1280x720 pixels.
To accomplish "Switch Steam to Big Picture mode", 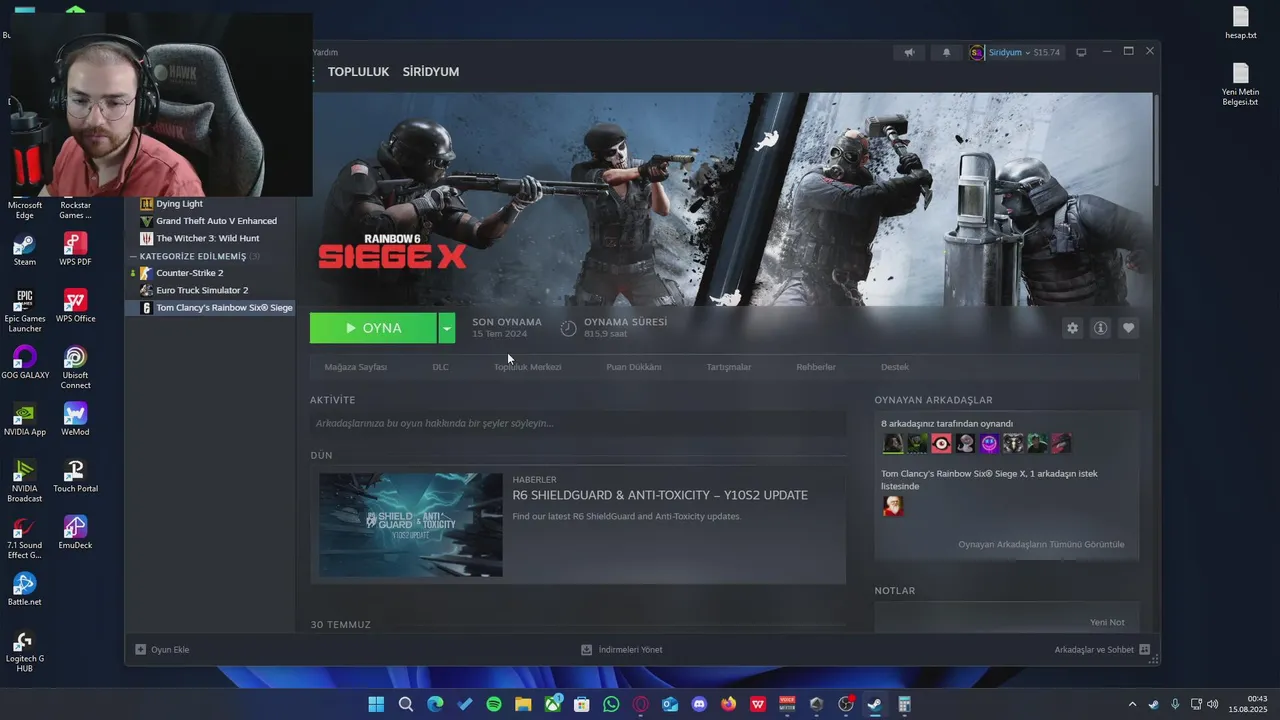I will pos(1081,52).
